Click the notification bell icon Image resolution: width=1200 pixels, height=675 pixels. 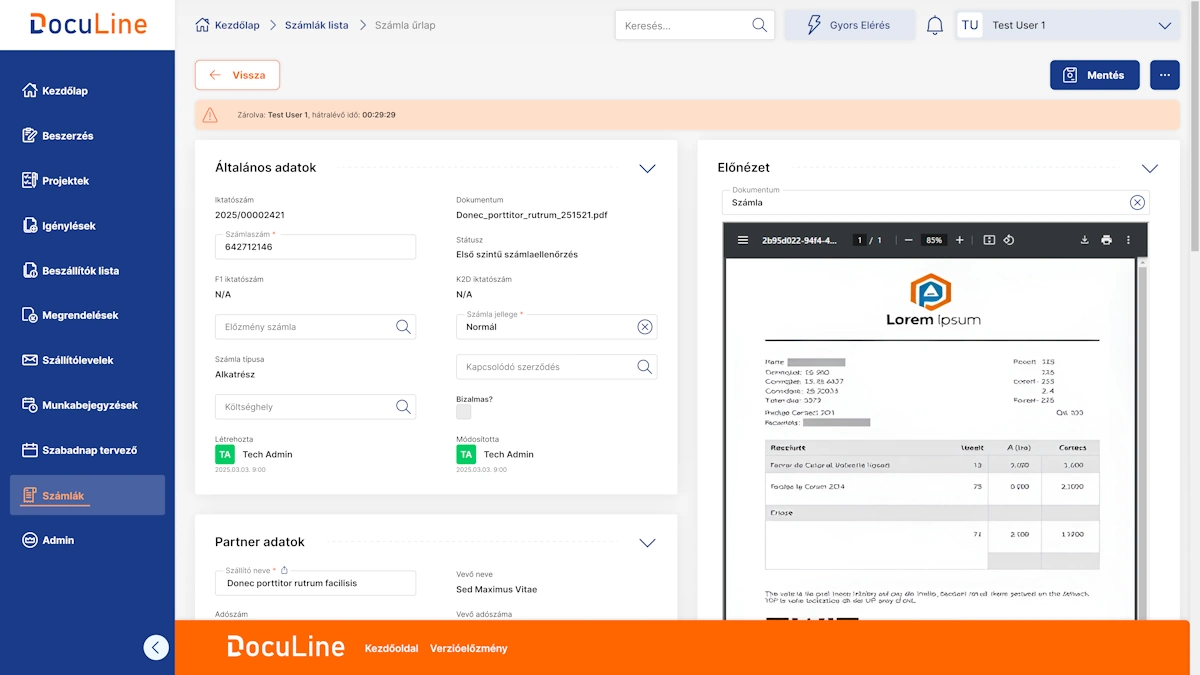[935, 25]
